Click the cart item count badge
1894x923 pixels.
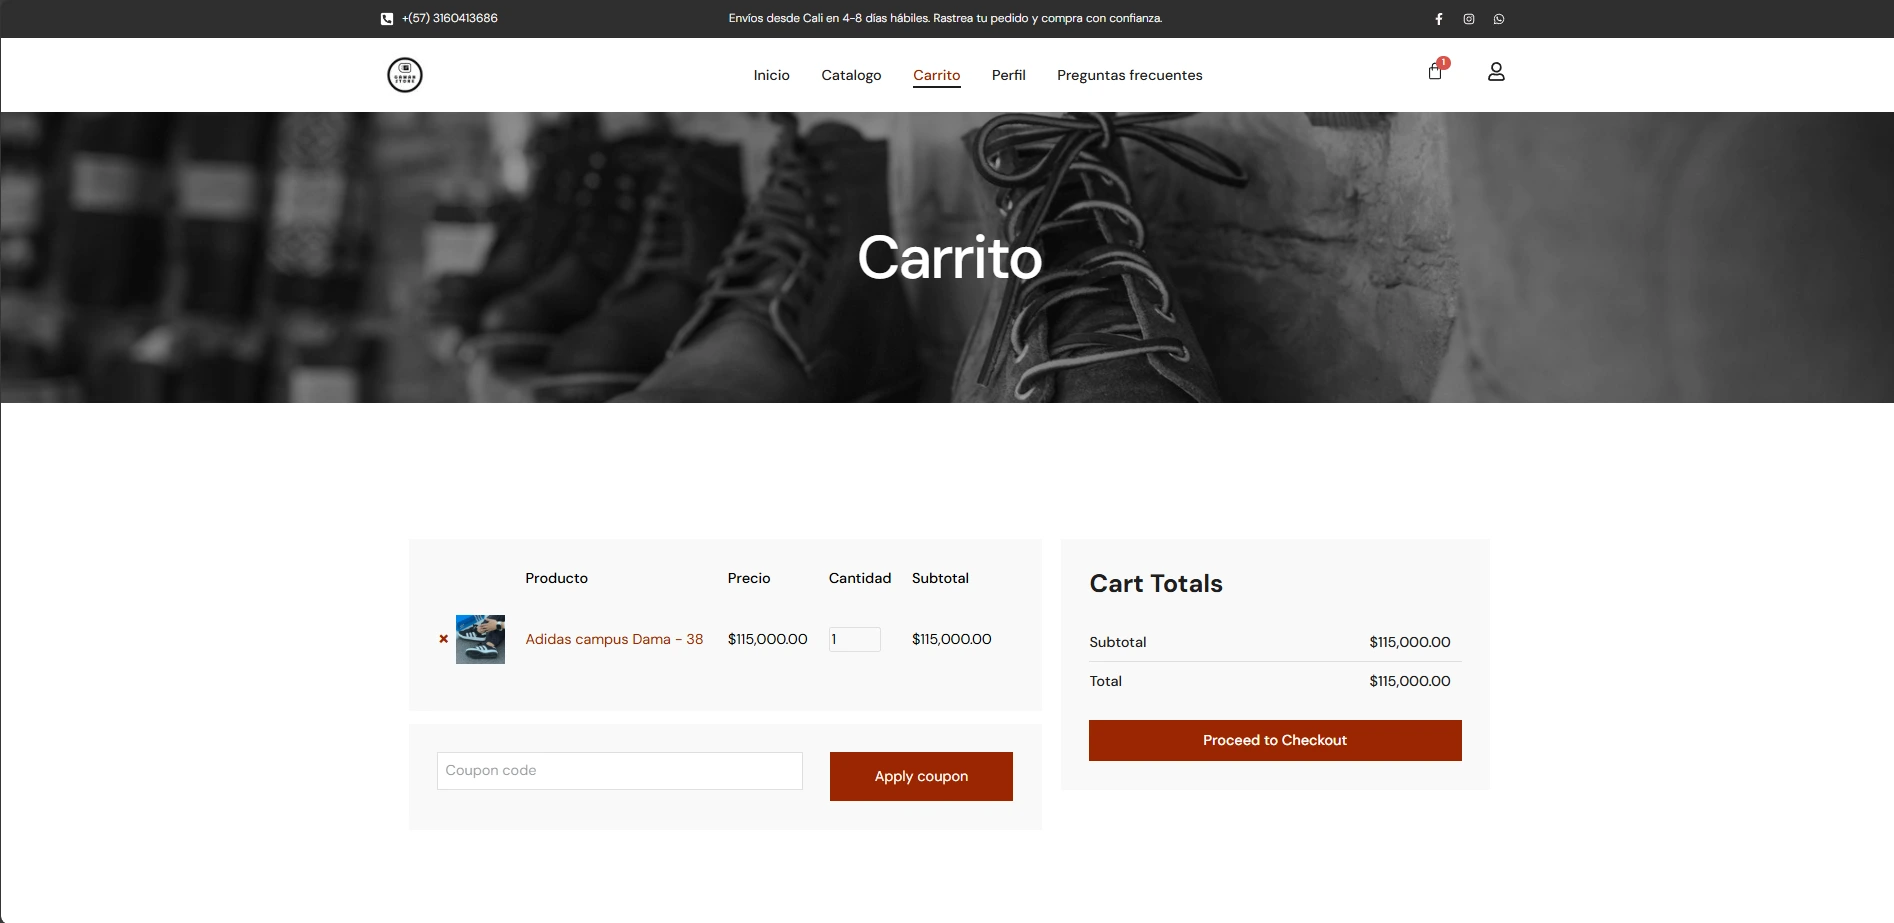[x=1443, y=62]
